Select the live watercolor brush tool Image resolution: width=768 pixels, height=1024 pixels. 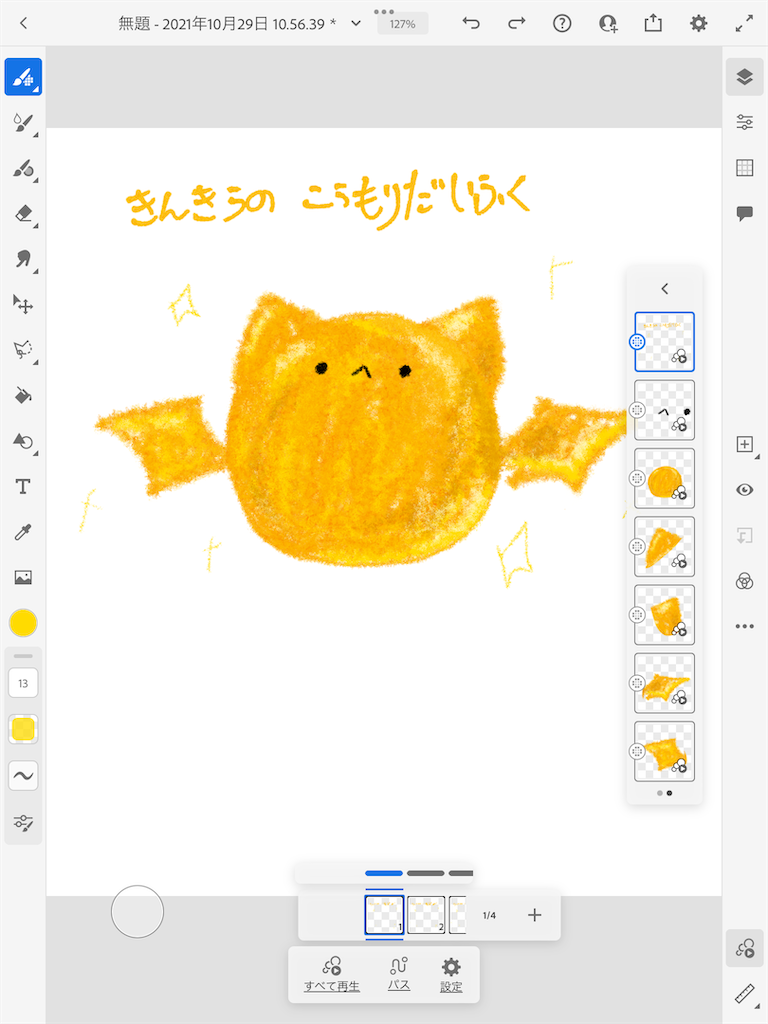click(24, 123)
